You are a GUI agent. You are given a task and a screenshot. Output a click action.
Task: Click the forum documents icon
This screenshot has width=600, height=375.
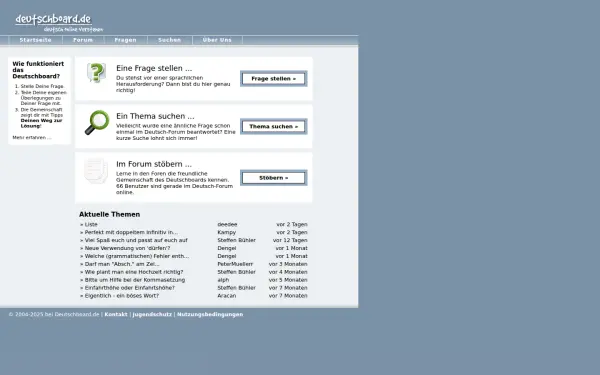96,171
